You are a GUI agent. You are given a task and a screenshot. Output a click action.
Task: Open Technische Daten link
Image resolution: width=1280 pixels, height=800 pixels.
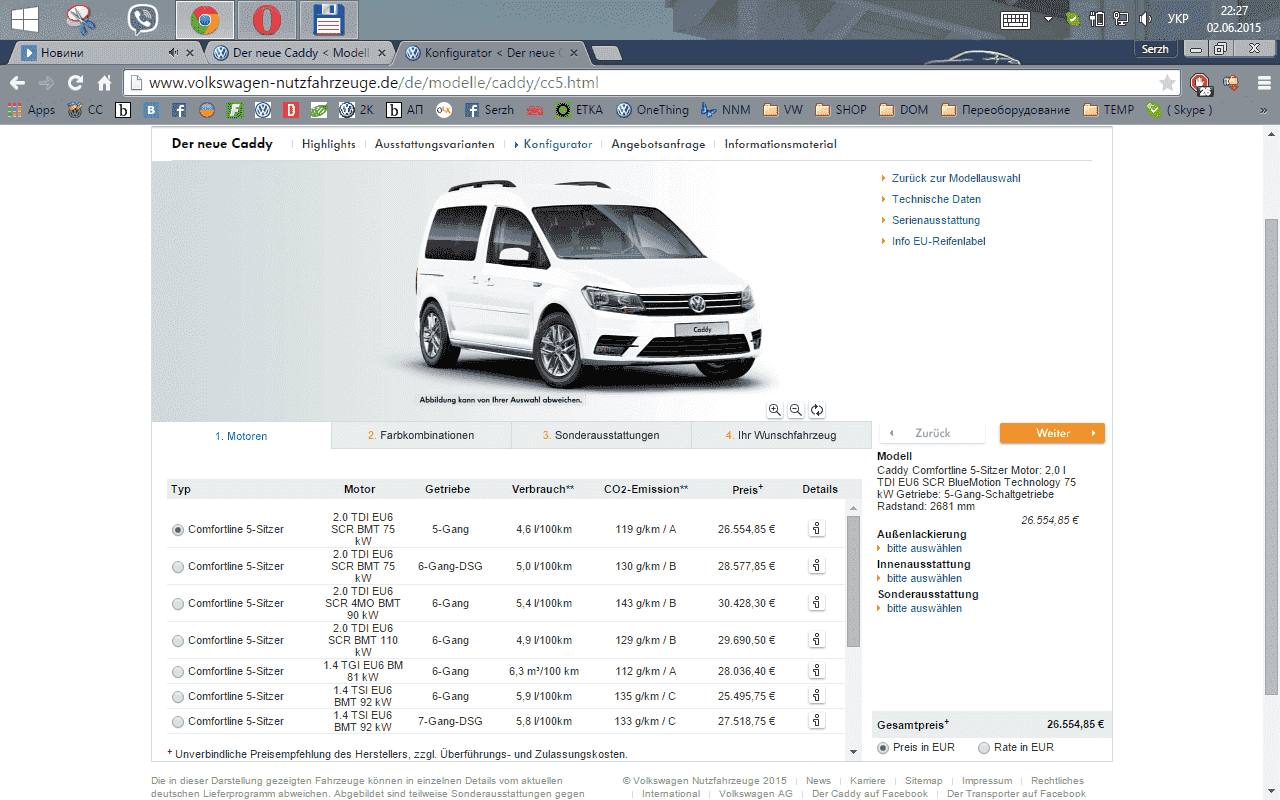click(936, 199)
